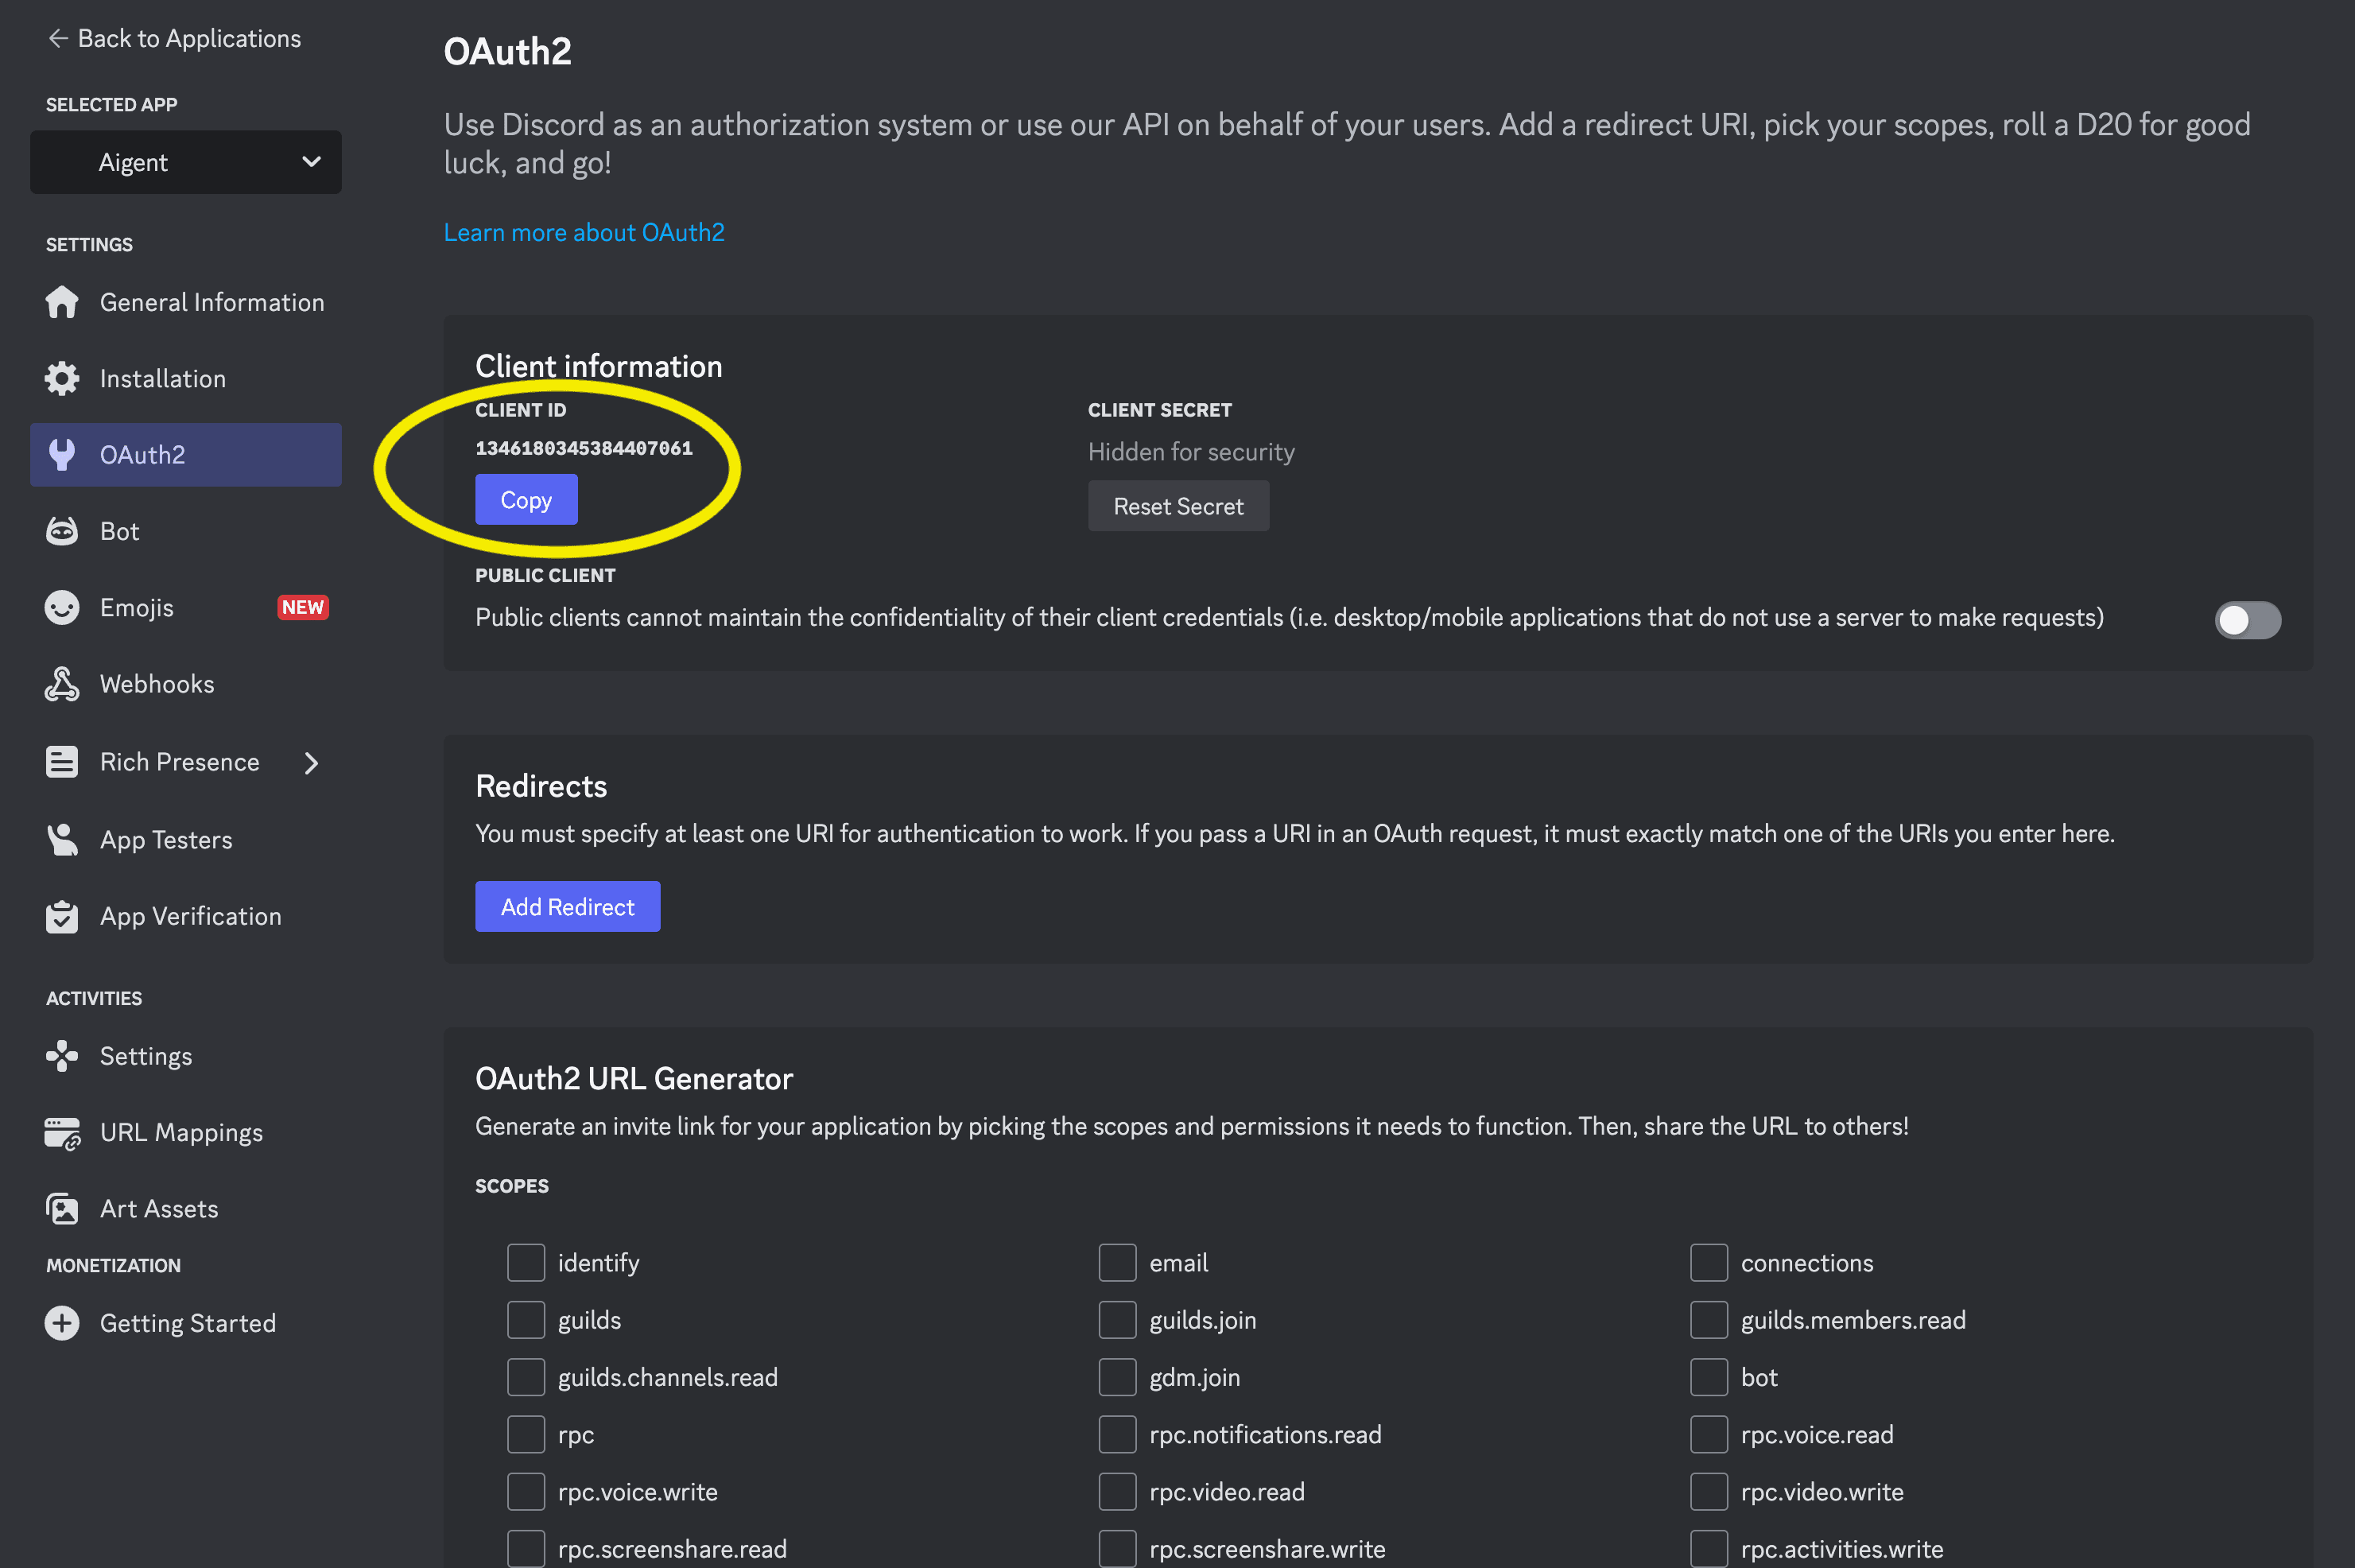Select the rpc.activities.write checkbox
Image resolution: width=2355 pixels, height=1568 pixels.
point(1709,1549)
